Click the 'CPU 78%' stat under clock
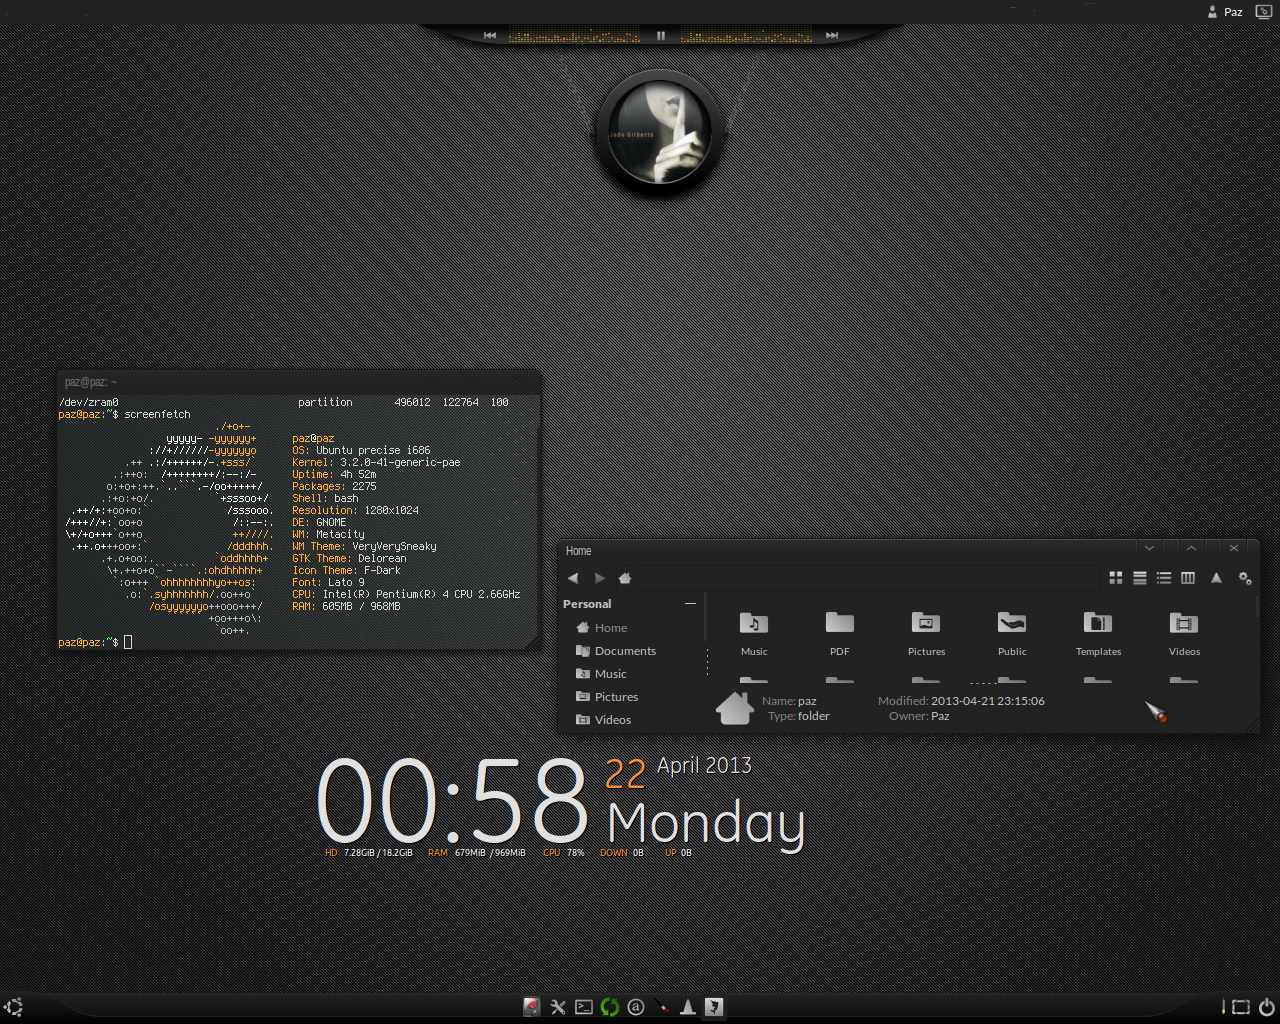Screen dimensions: 1280x1024 tap(564, 853)
